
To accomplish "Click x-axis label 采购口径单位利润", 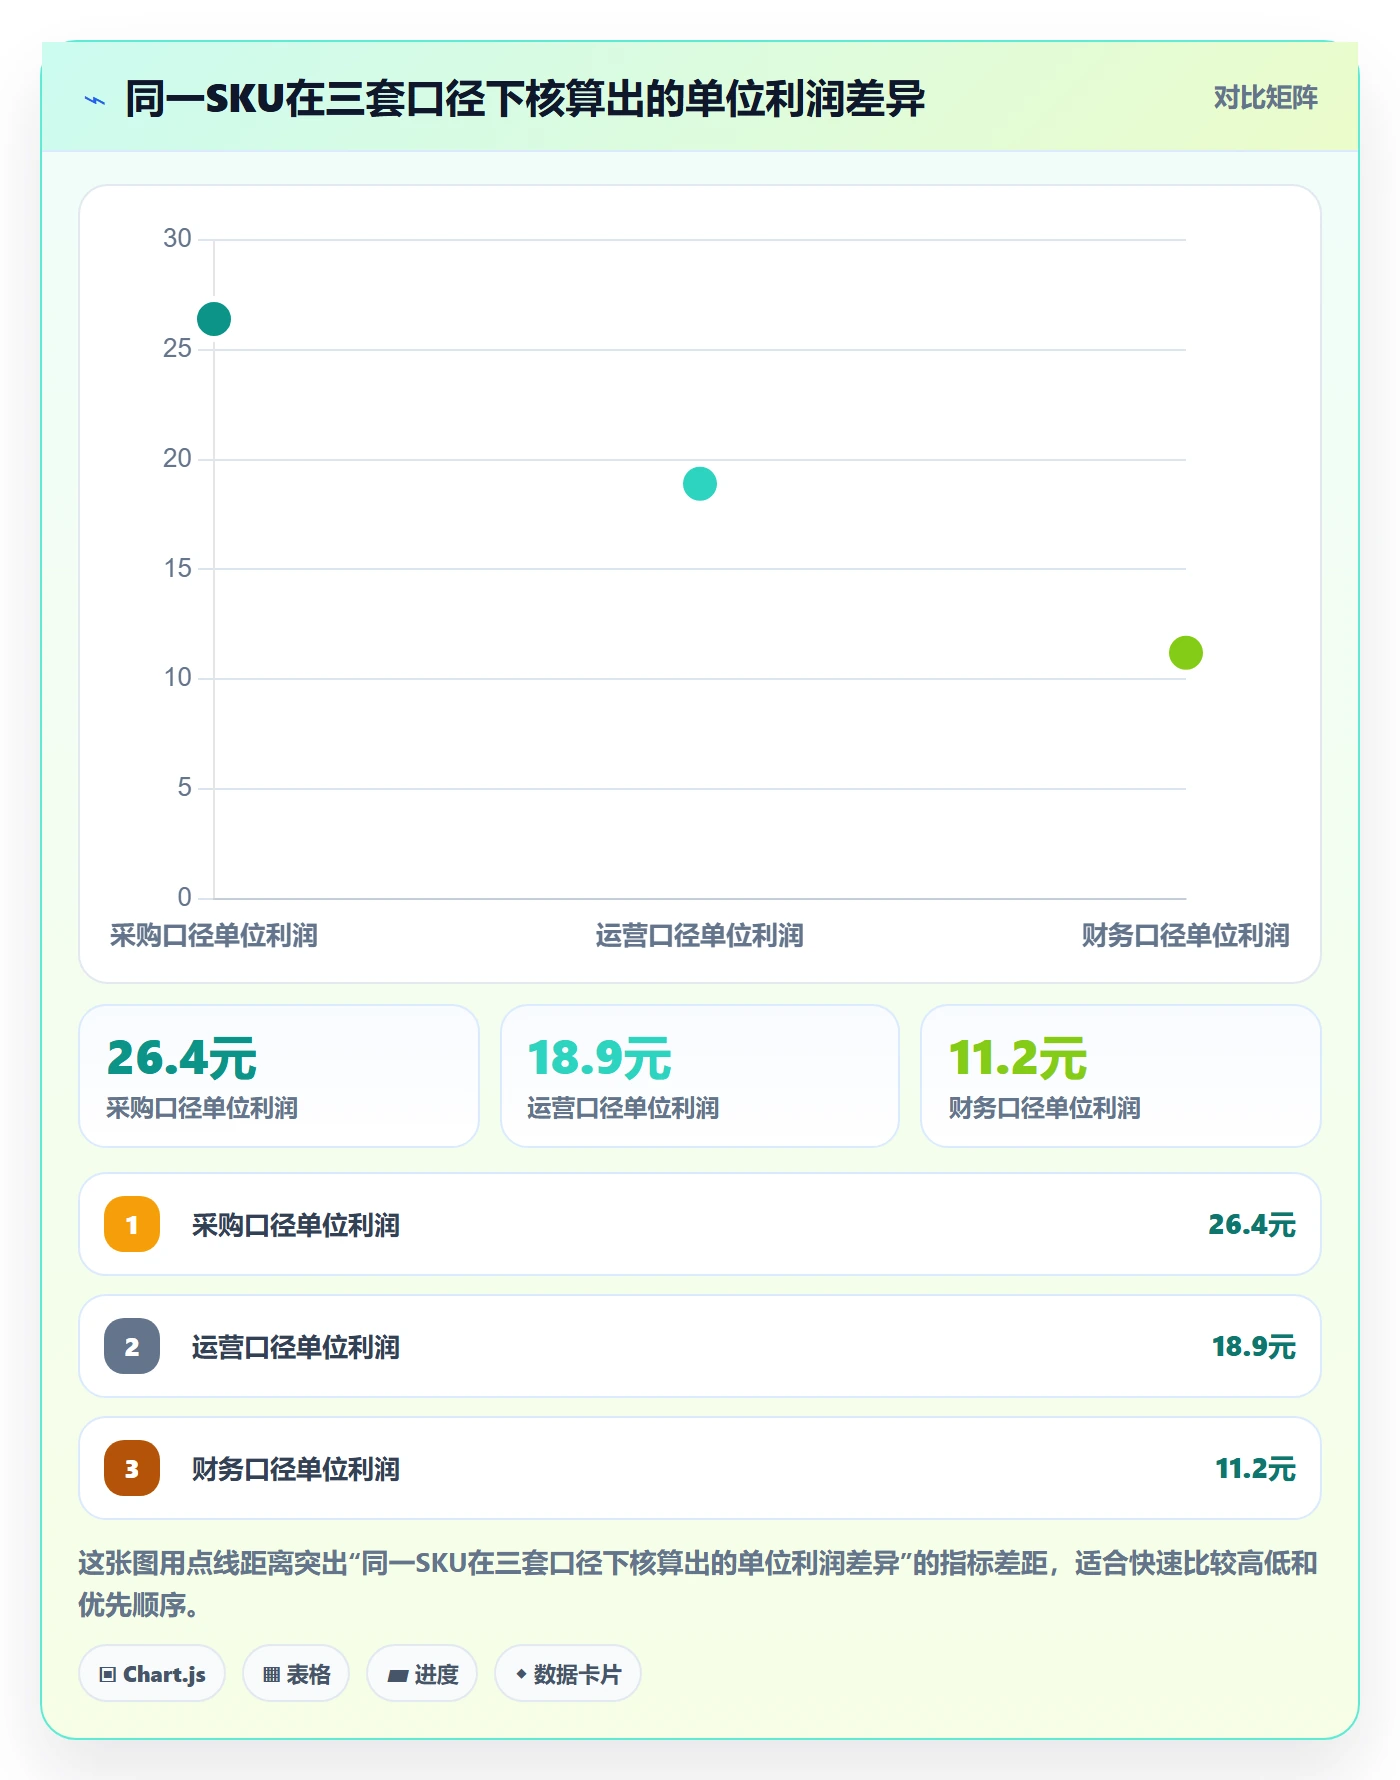I will pos(214,935).
